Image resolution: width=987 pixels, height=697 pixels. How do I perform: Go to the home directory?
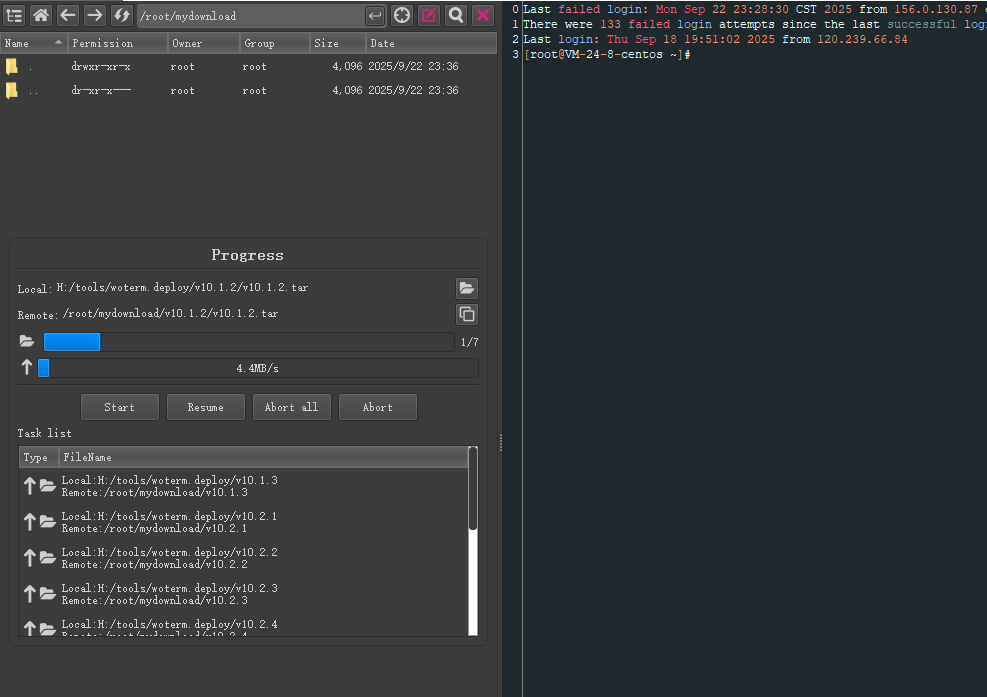[41, 15]
